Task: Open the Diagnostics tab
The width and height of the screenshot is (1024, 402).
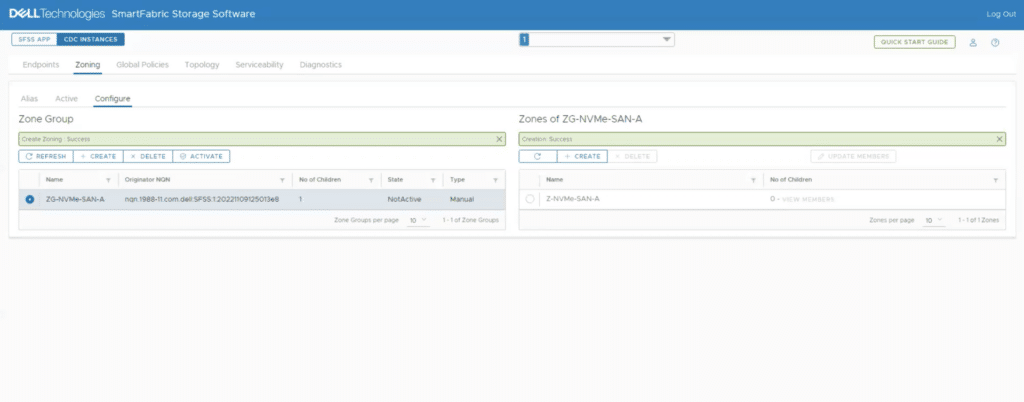Action: pyautogui.click(x=321, y=65)
